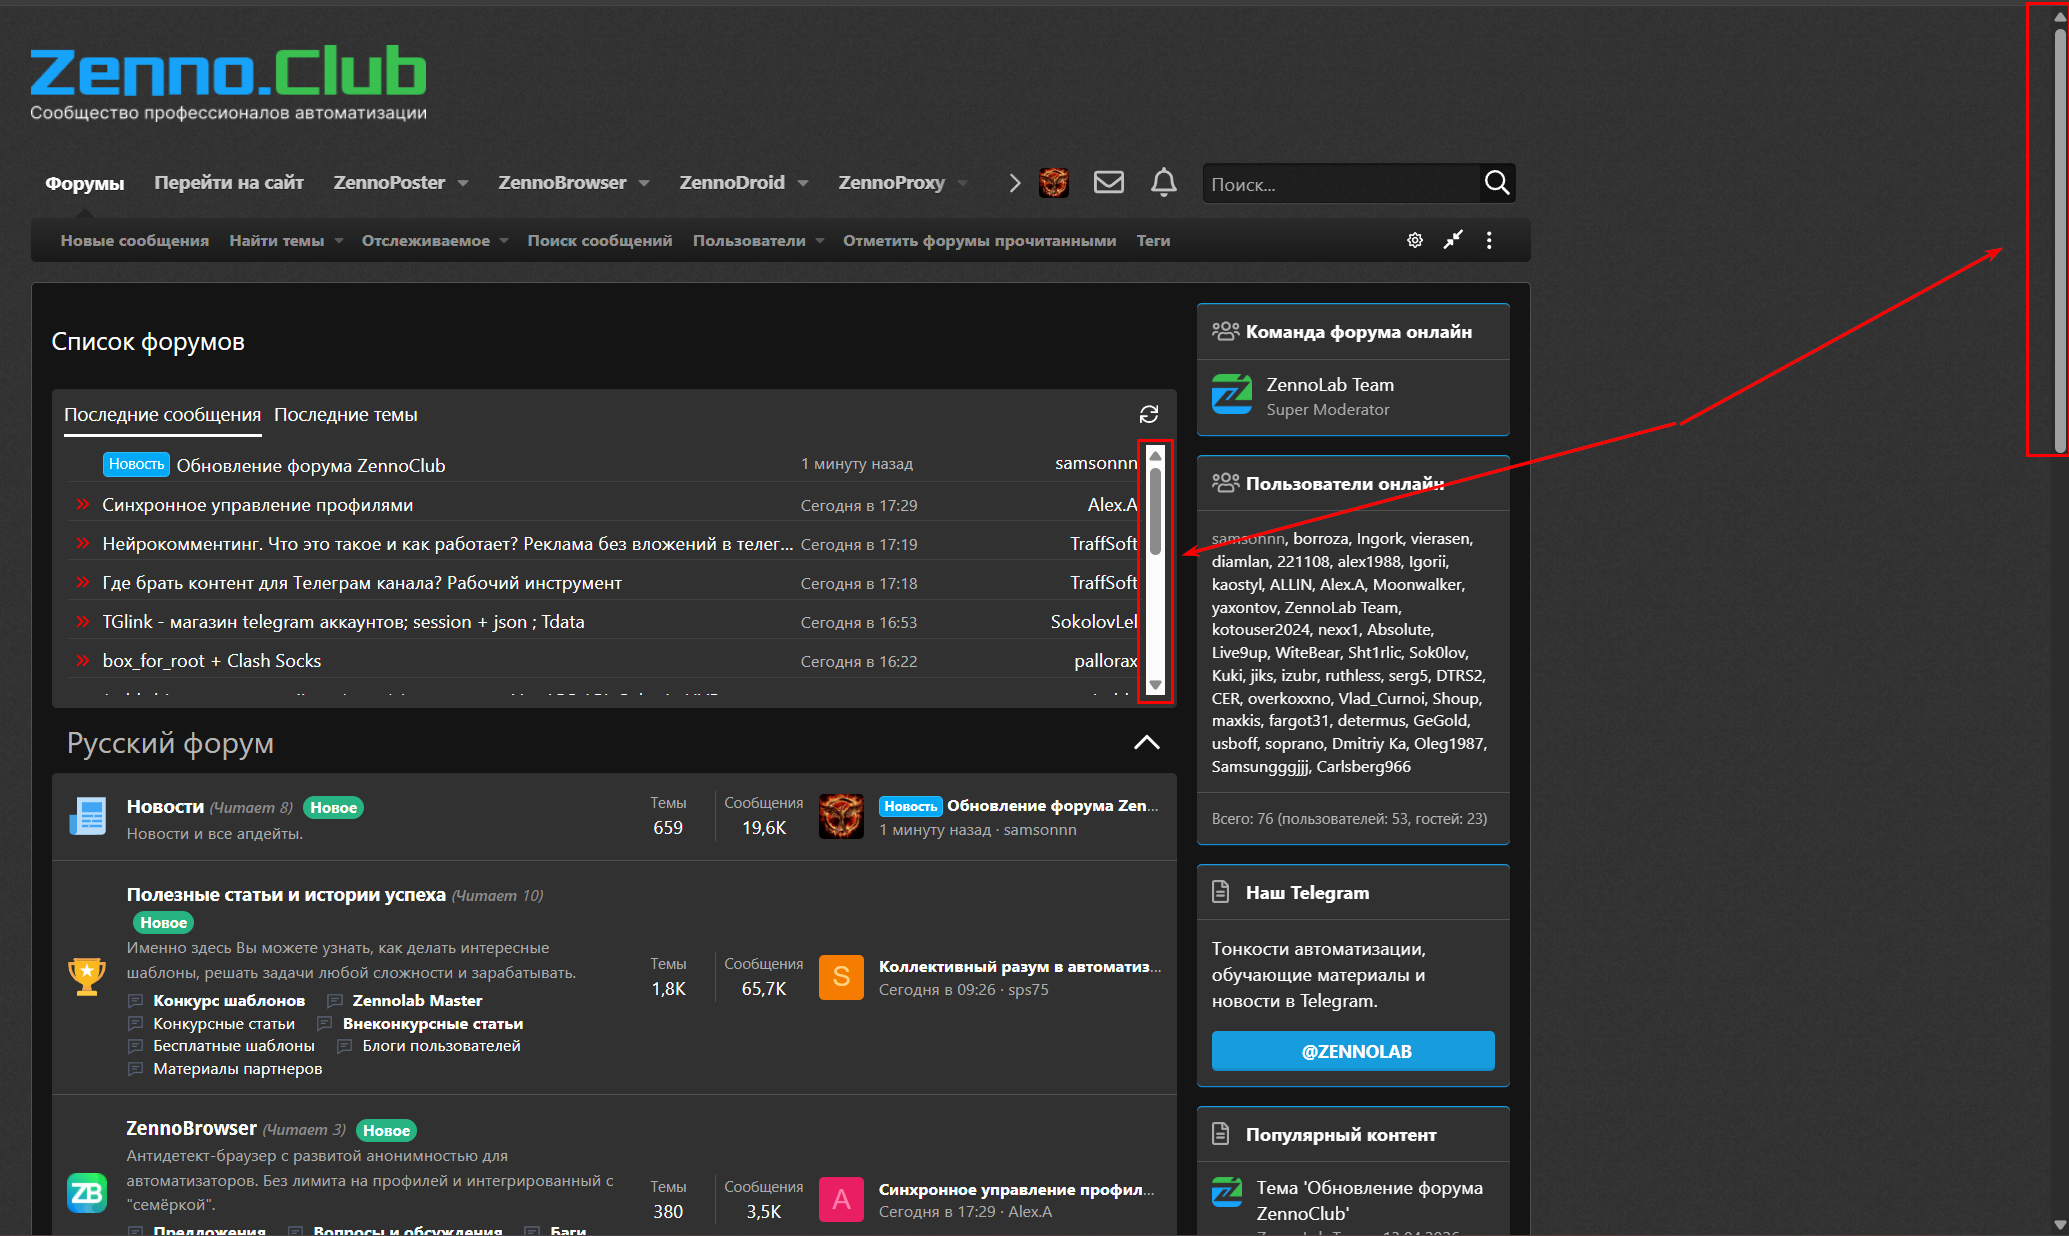Image resolution: width=2069 pixels, height=1236 pixels.
Task: Switch to the Последние сообщения tab
Action: click(162, 415)
